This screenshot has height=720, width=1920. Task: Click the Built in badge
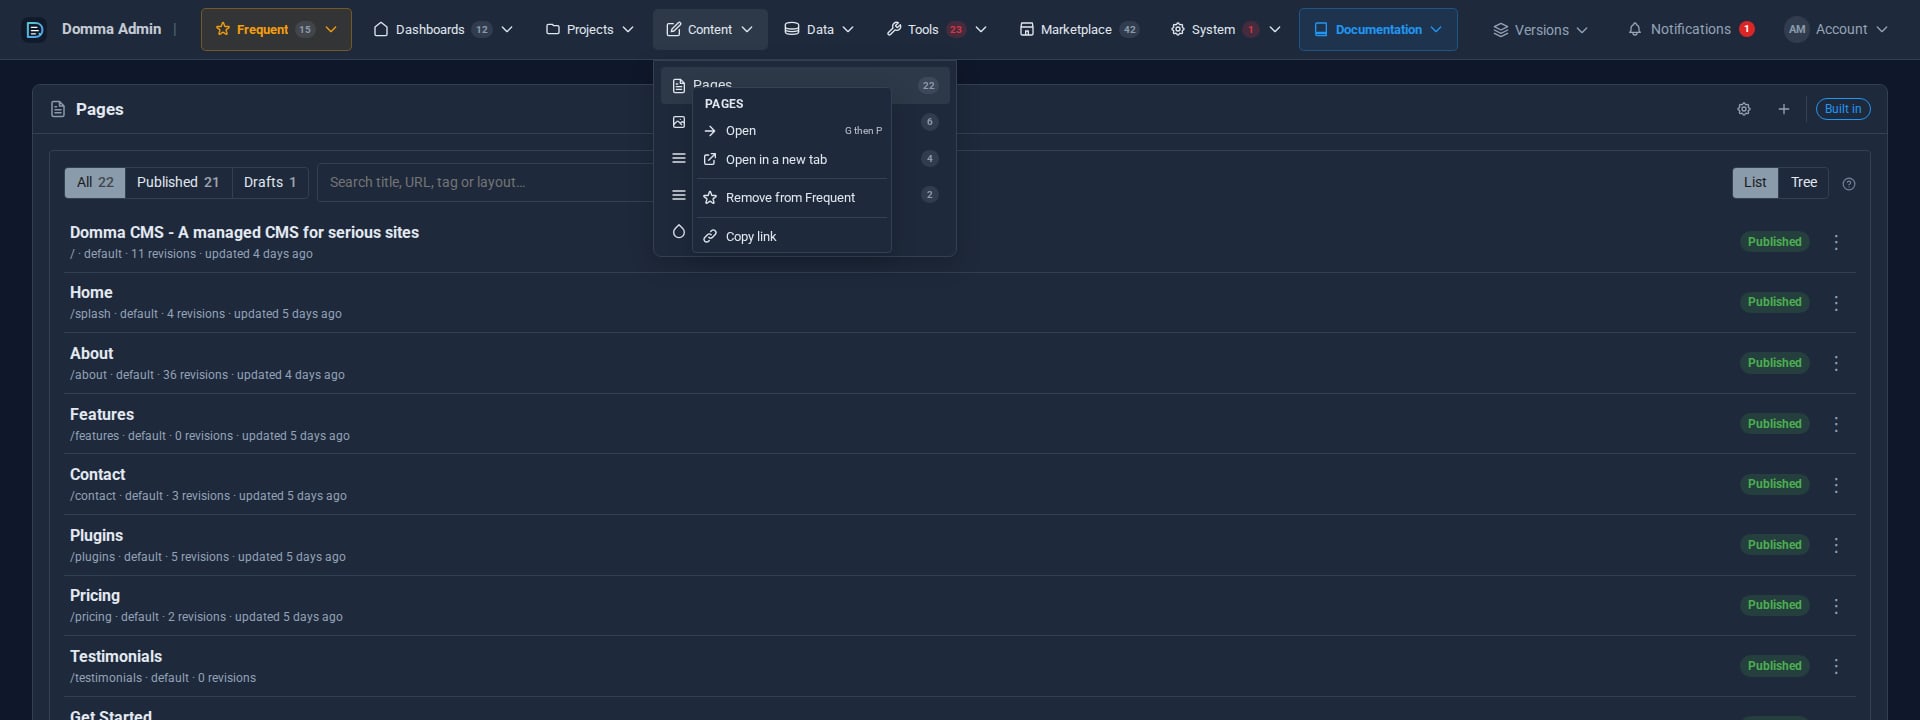1843,109
